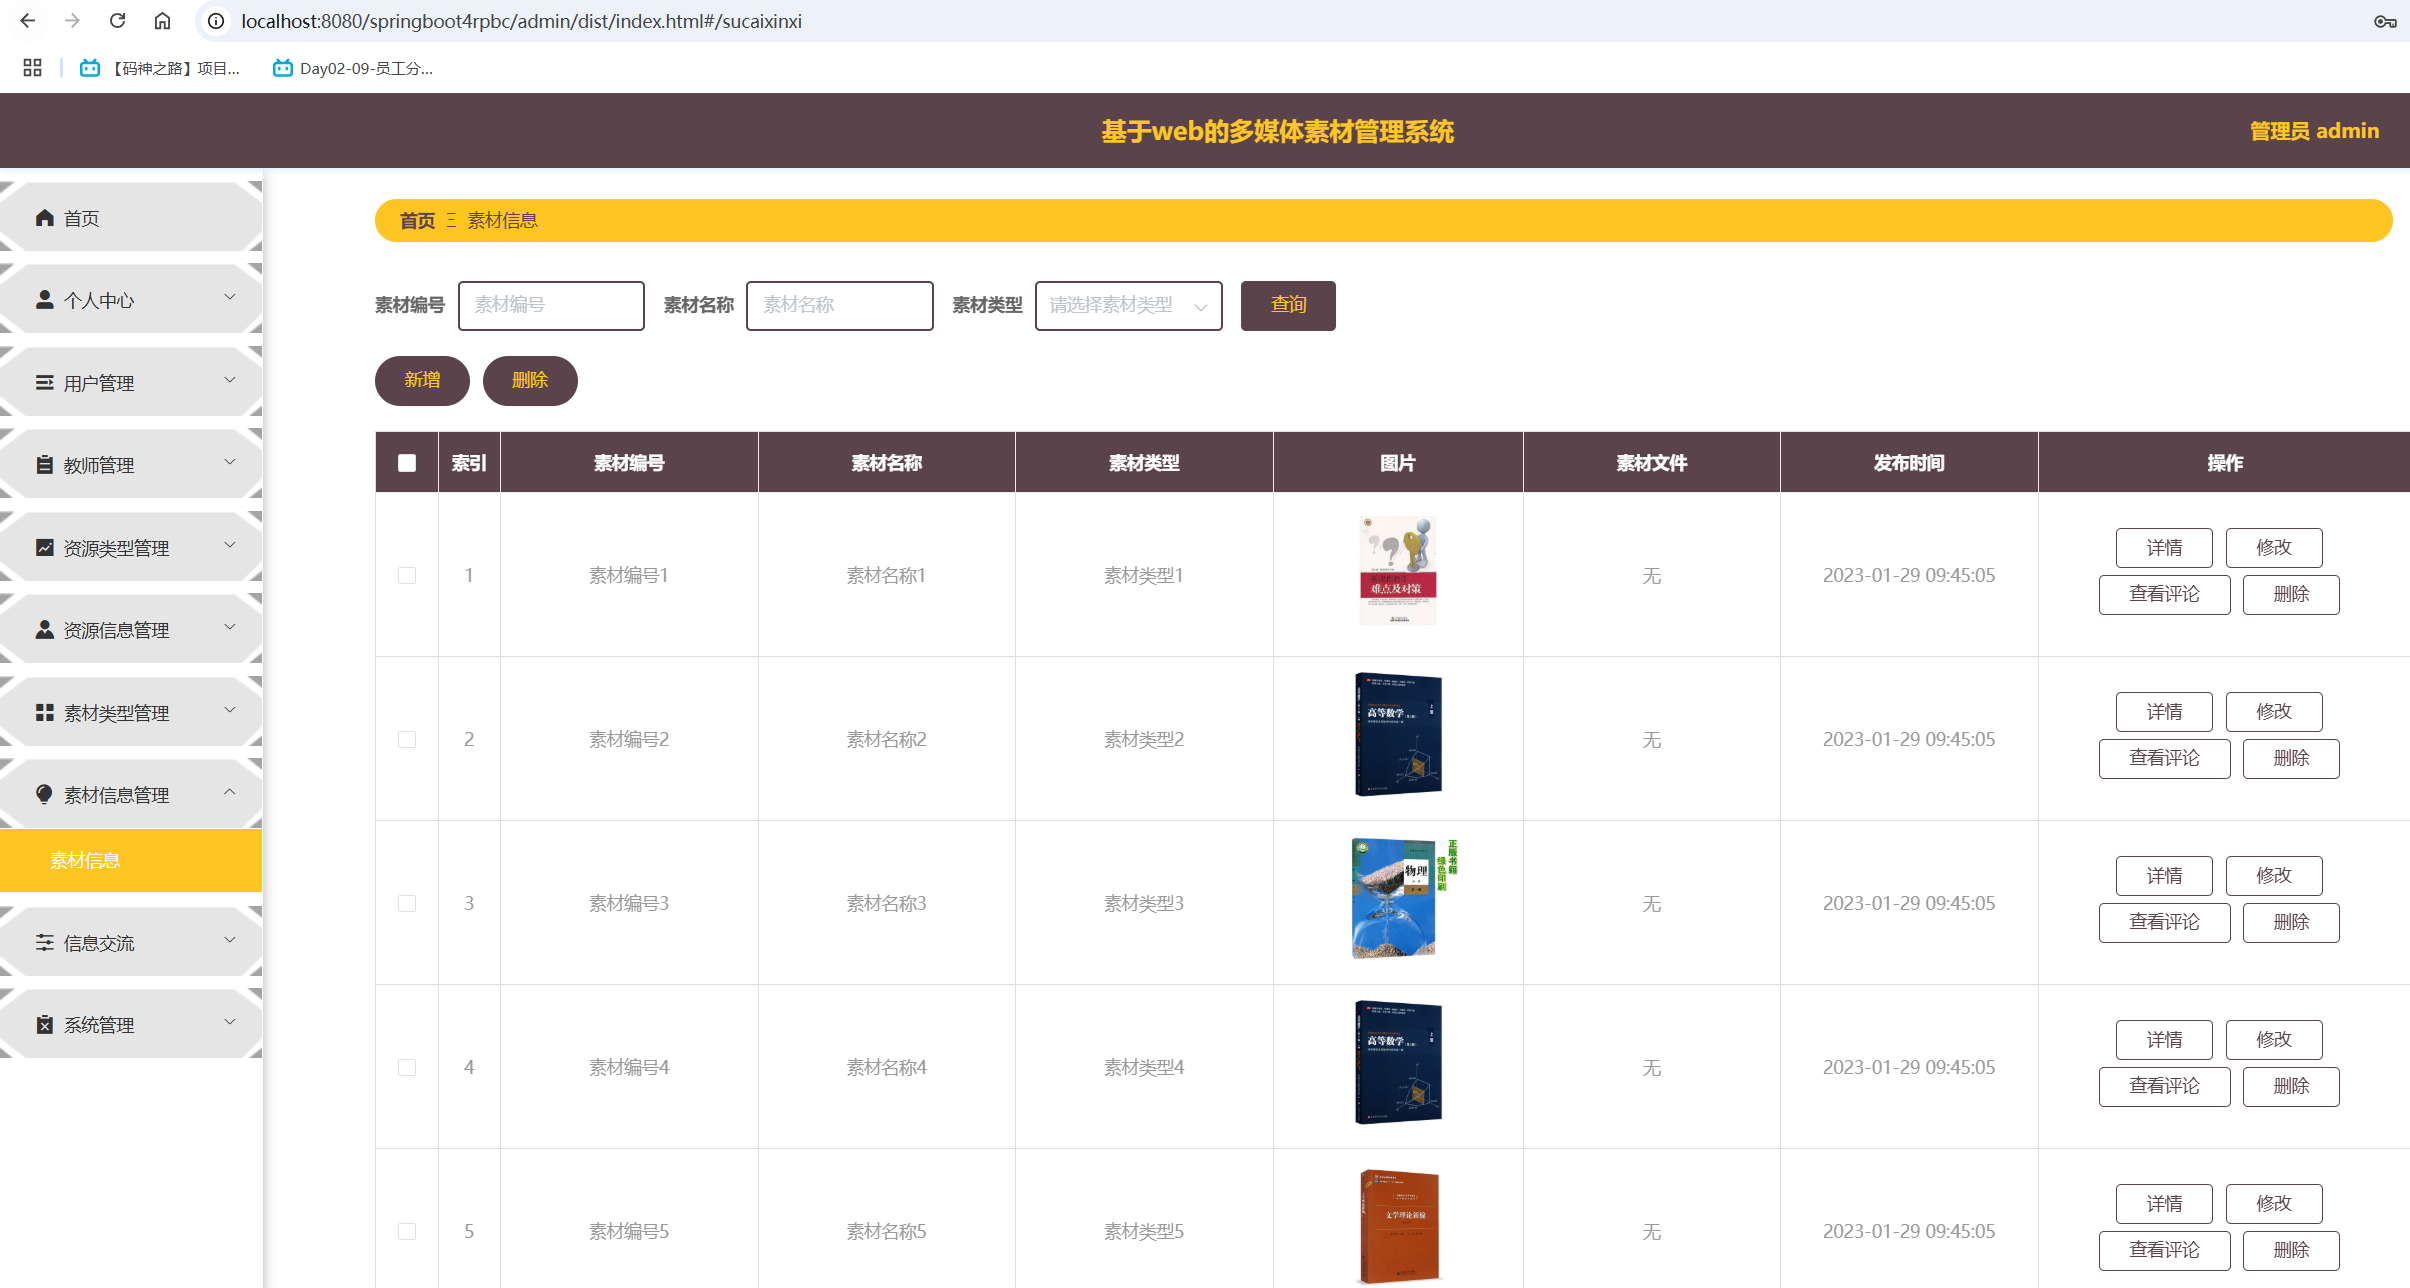Click the home icon in the sidebar

click(x=44, y=218)
